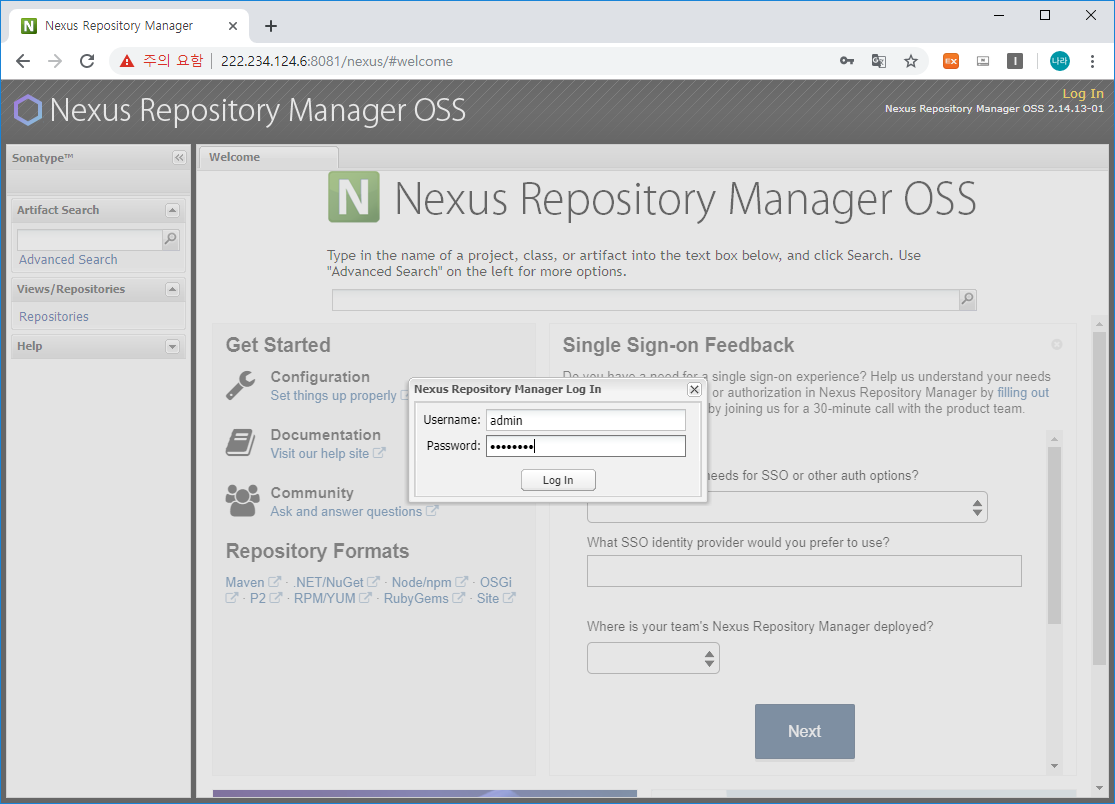Open the .NET/NuGet format link

coord(329,582)
